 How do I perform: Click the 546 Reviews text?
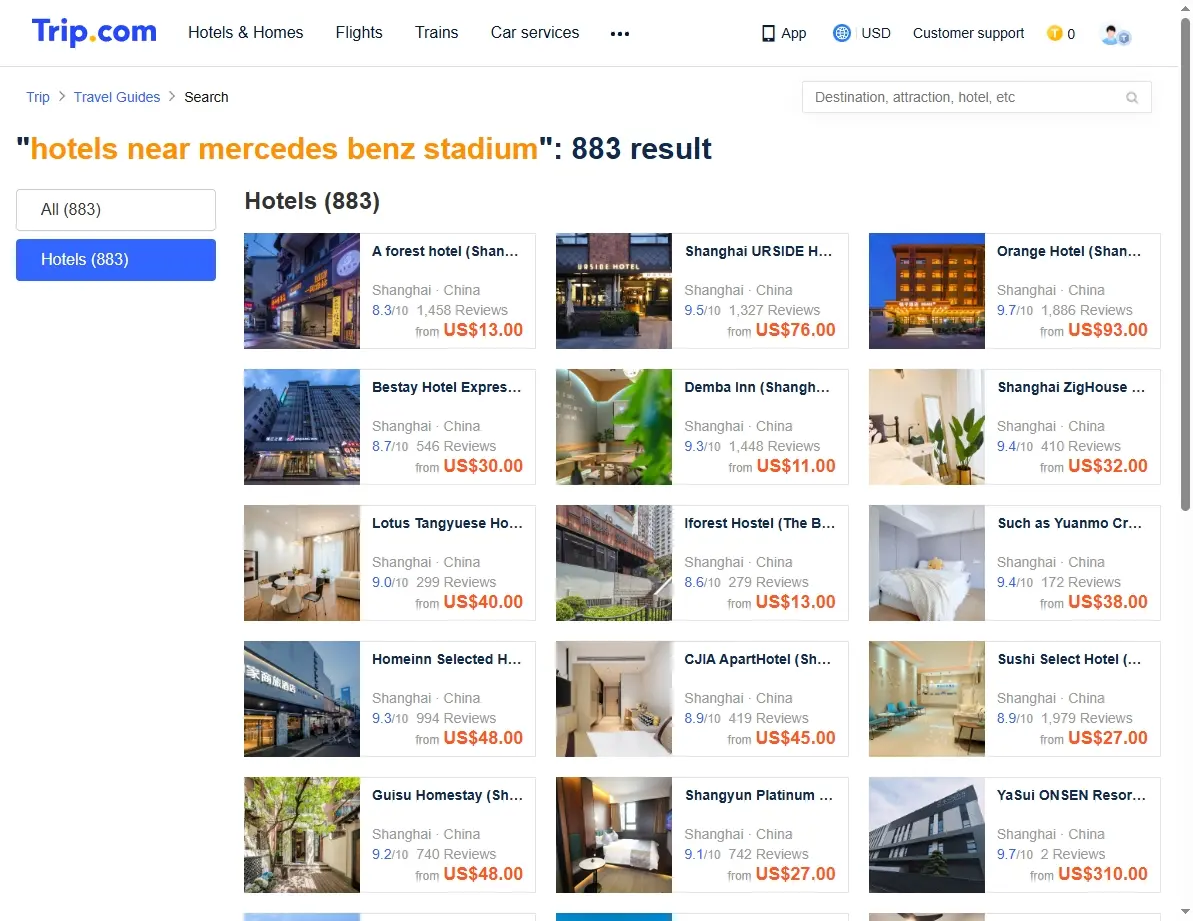pos(456,446)
